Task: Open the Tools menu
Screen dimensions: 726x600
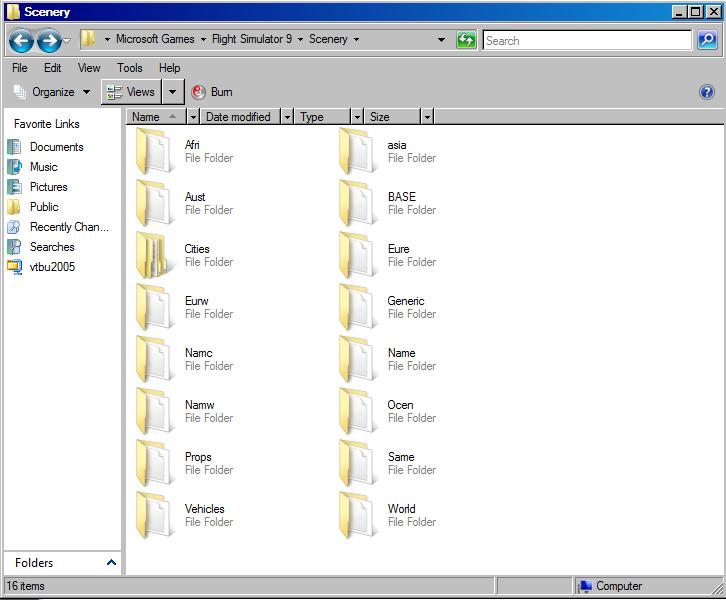Action: (x=129, y=68)
